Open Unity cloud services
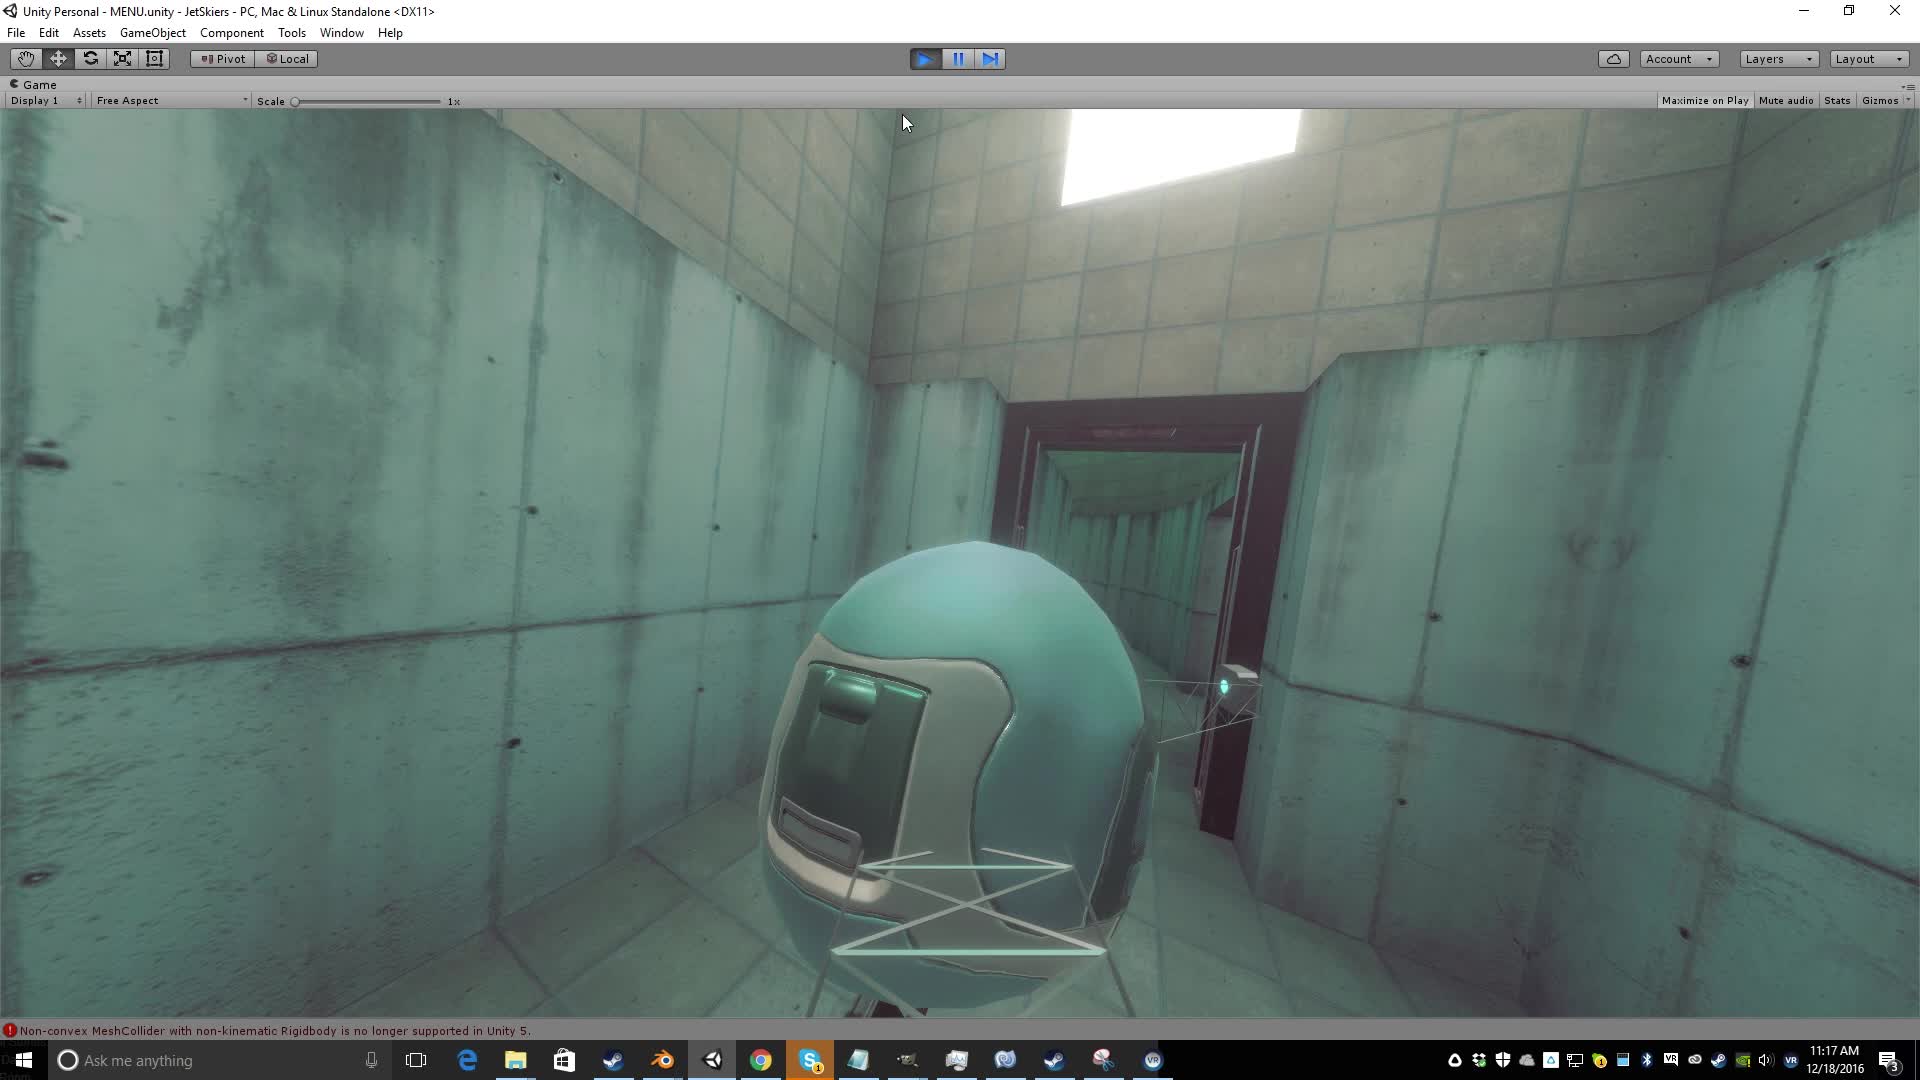This screenshot has height=1080, width=1920. (x=1613, y=59)
